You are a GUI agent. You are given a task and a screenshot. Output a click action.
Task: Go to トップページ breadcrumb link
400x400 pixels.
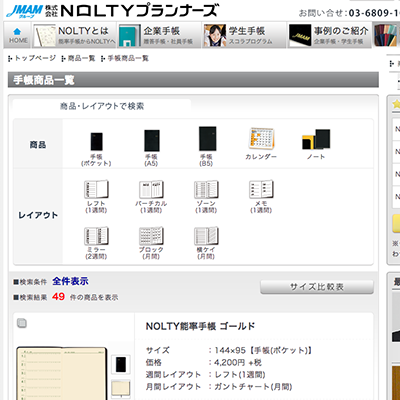[x=35, y=58]
